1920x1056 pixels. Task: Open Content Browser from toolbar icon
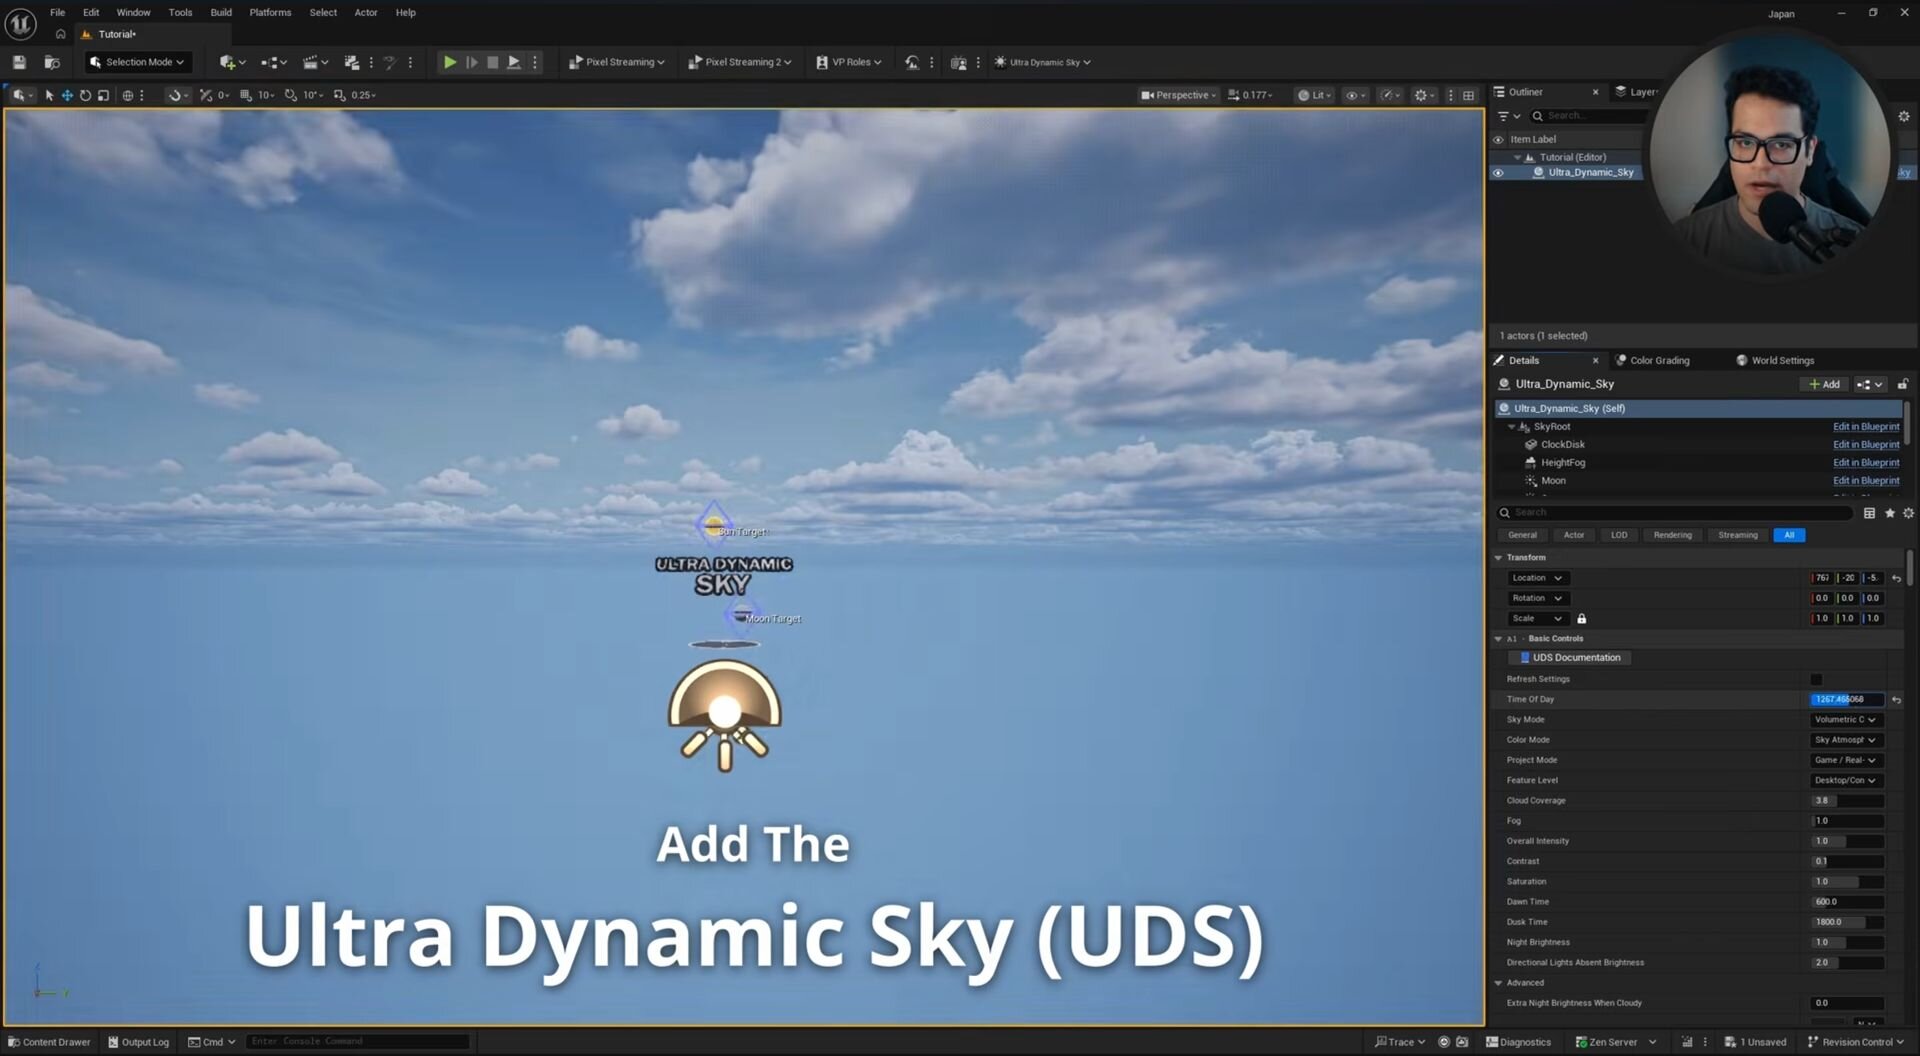[x=52, y=62]
